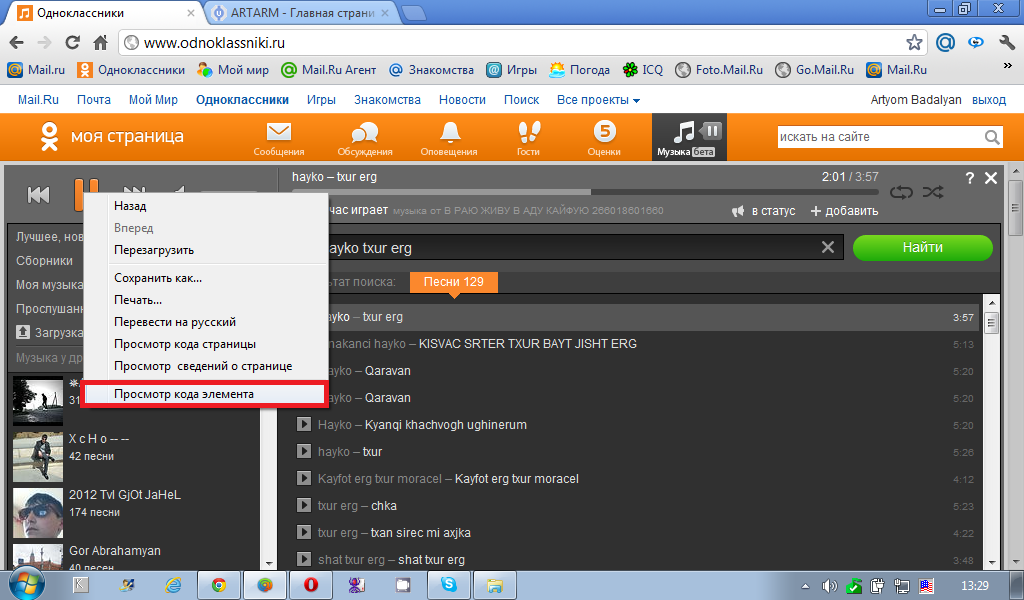Play Hayko – Kyanqi khachvogh ughinerum

click(303, 424)
